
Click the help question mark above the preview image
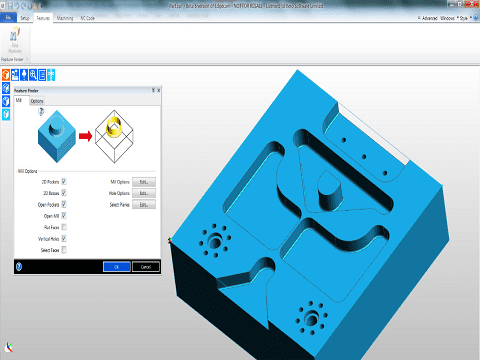pyautogui.click(x=41, y=112)
